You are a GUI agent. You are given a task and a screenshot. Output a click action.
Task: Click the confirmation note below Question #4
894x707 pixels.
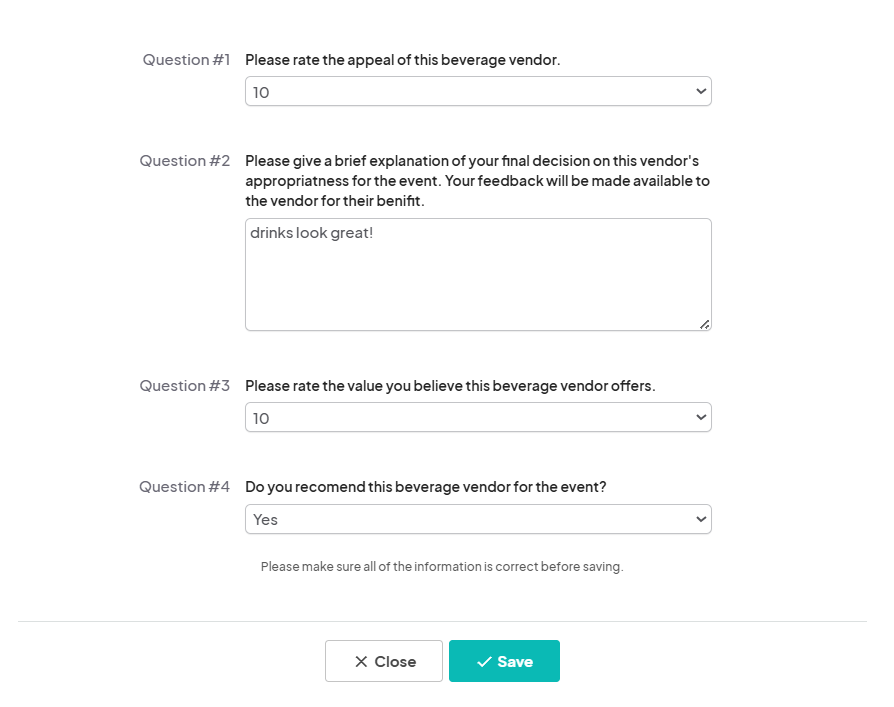point(441,566)
